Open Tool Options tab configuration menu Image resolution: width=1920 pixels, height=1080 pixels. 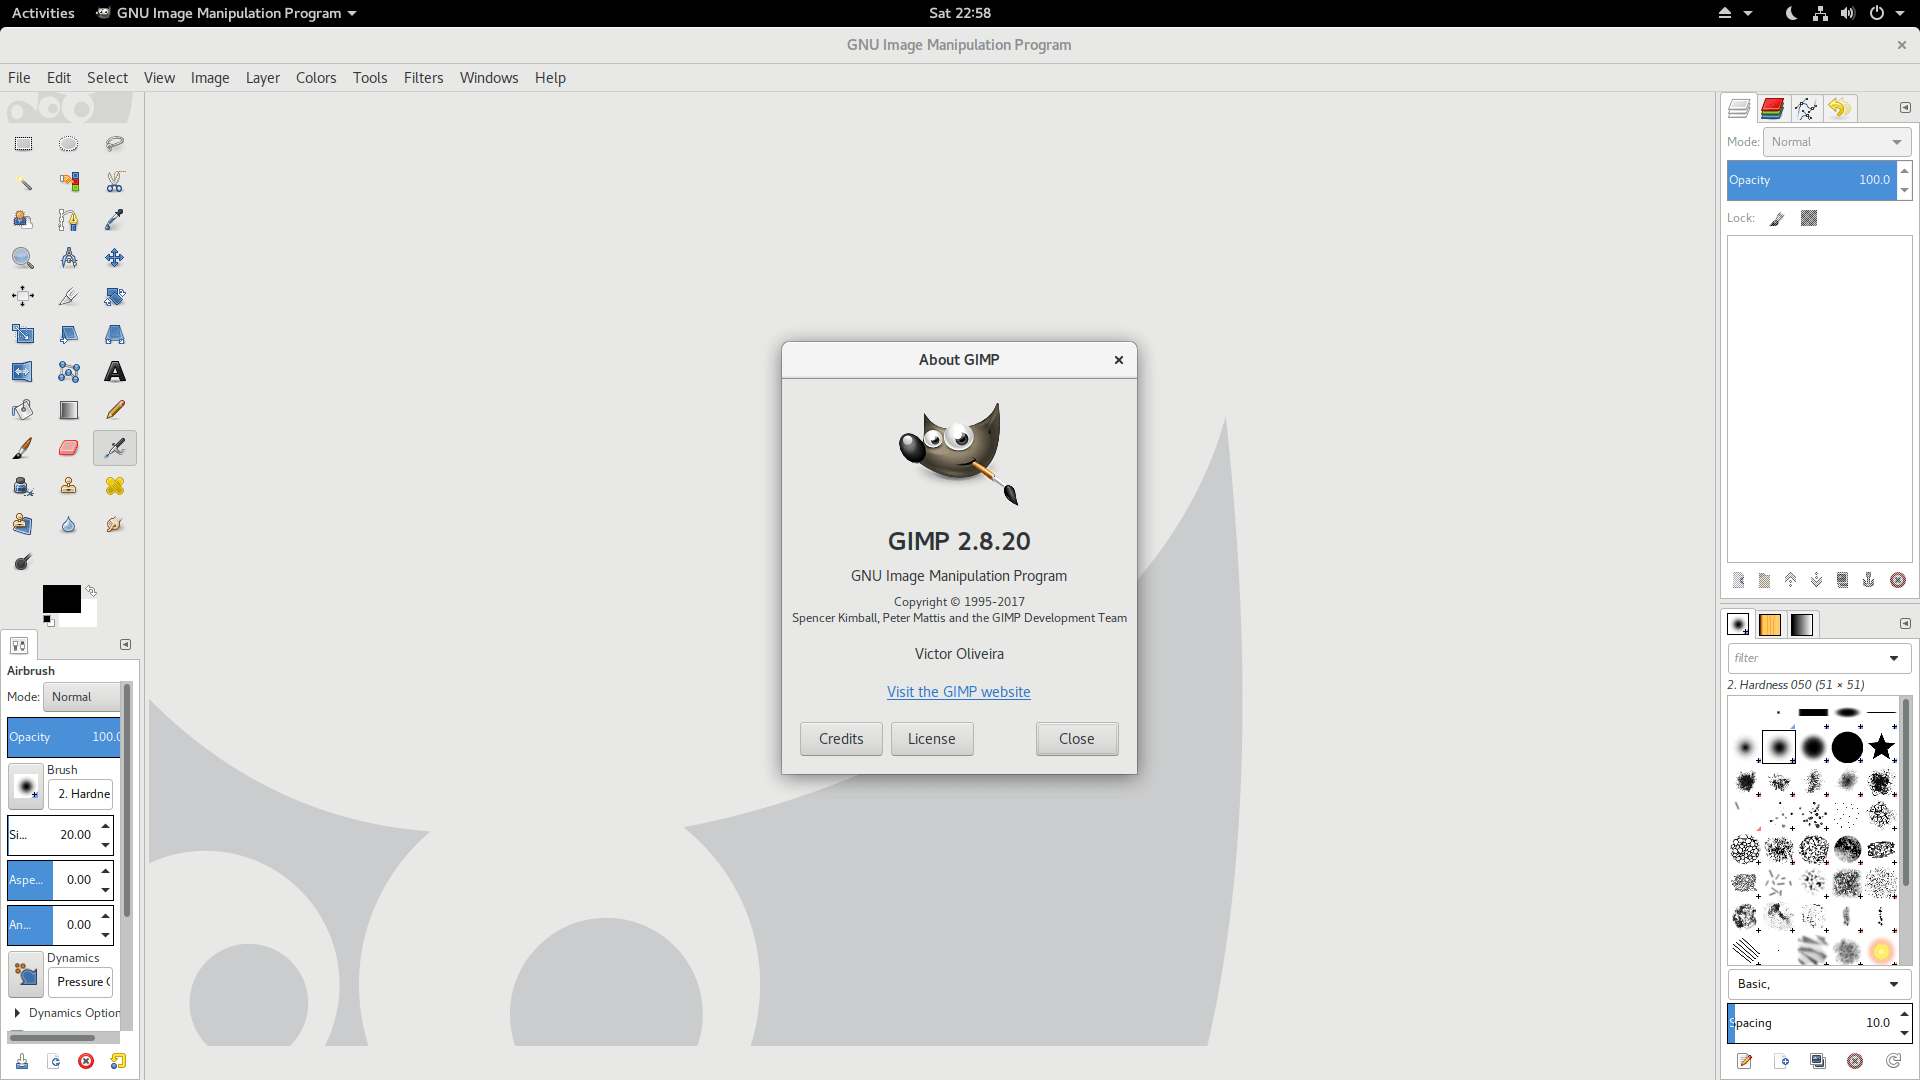[126, 645]
